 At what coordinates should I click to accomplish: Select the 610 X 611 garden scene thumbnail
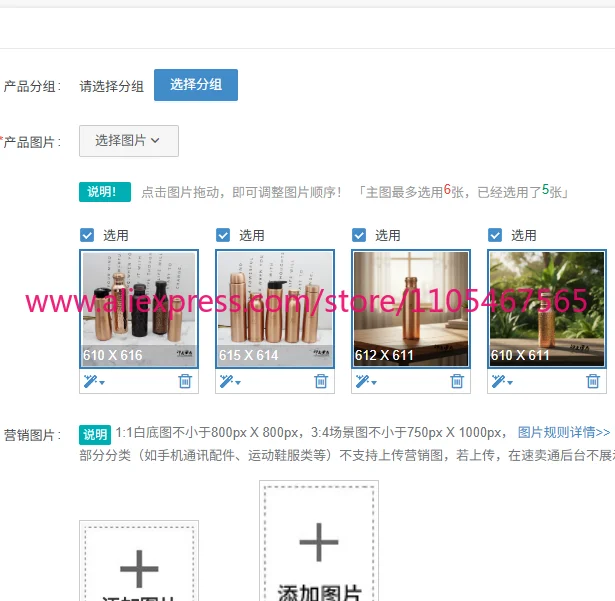click(547, 309)
